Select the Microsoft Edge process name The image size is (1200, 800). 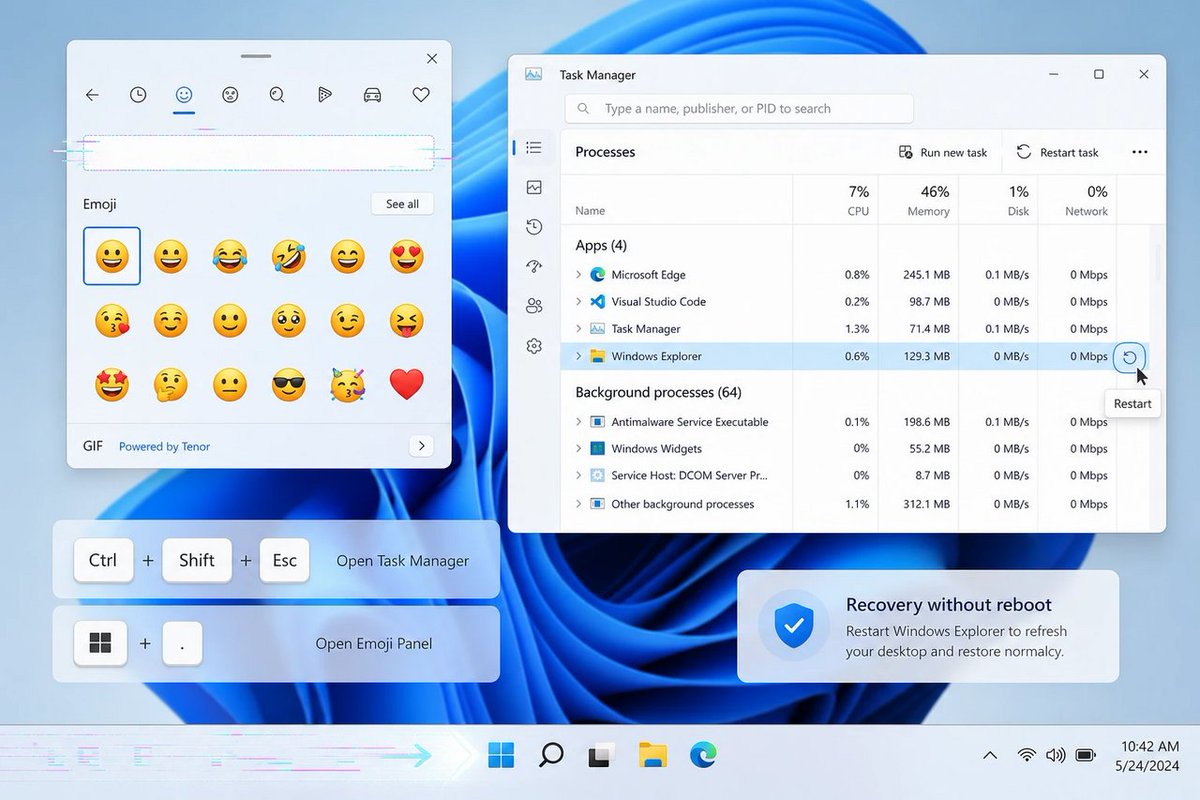click(648, 274)
